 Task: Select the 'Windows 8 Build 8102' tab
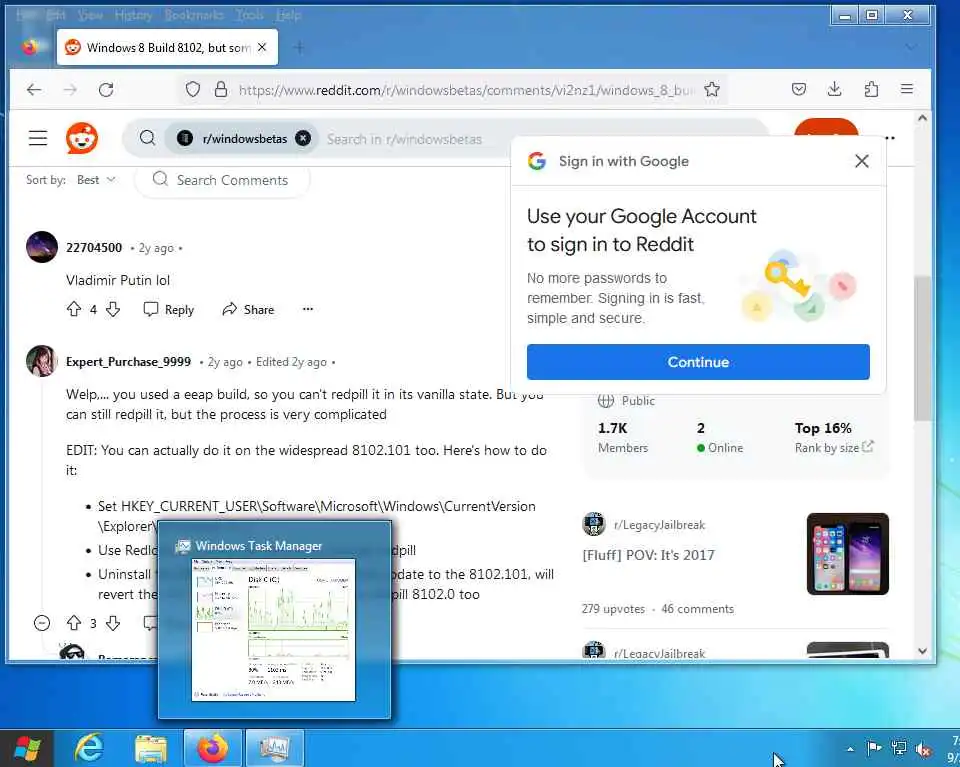coord(168,47)
